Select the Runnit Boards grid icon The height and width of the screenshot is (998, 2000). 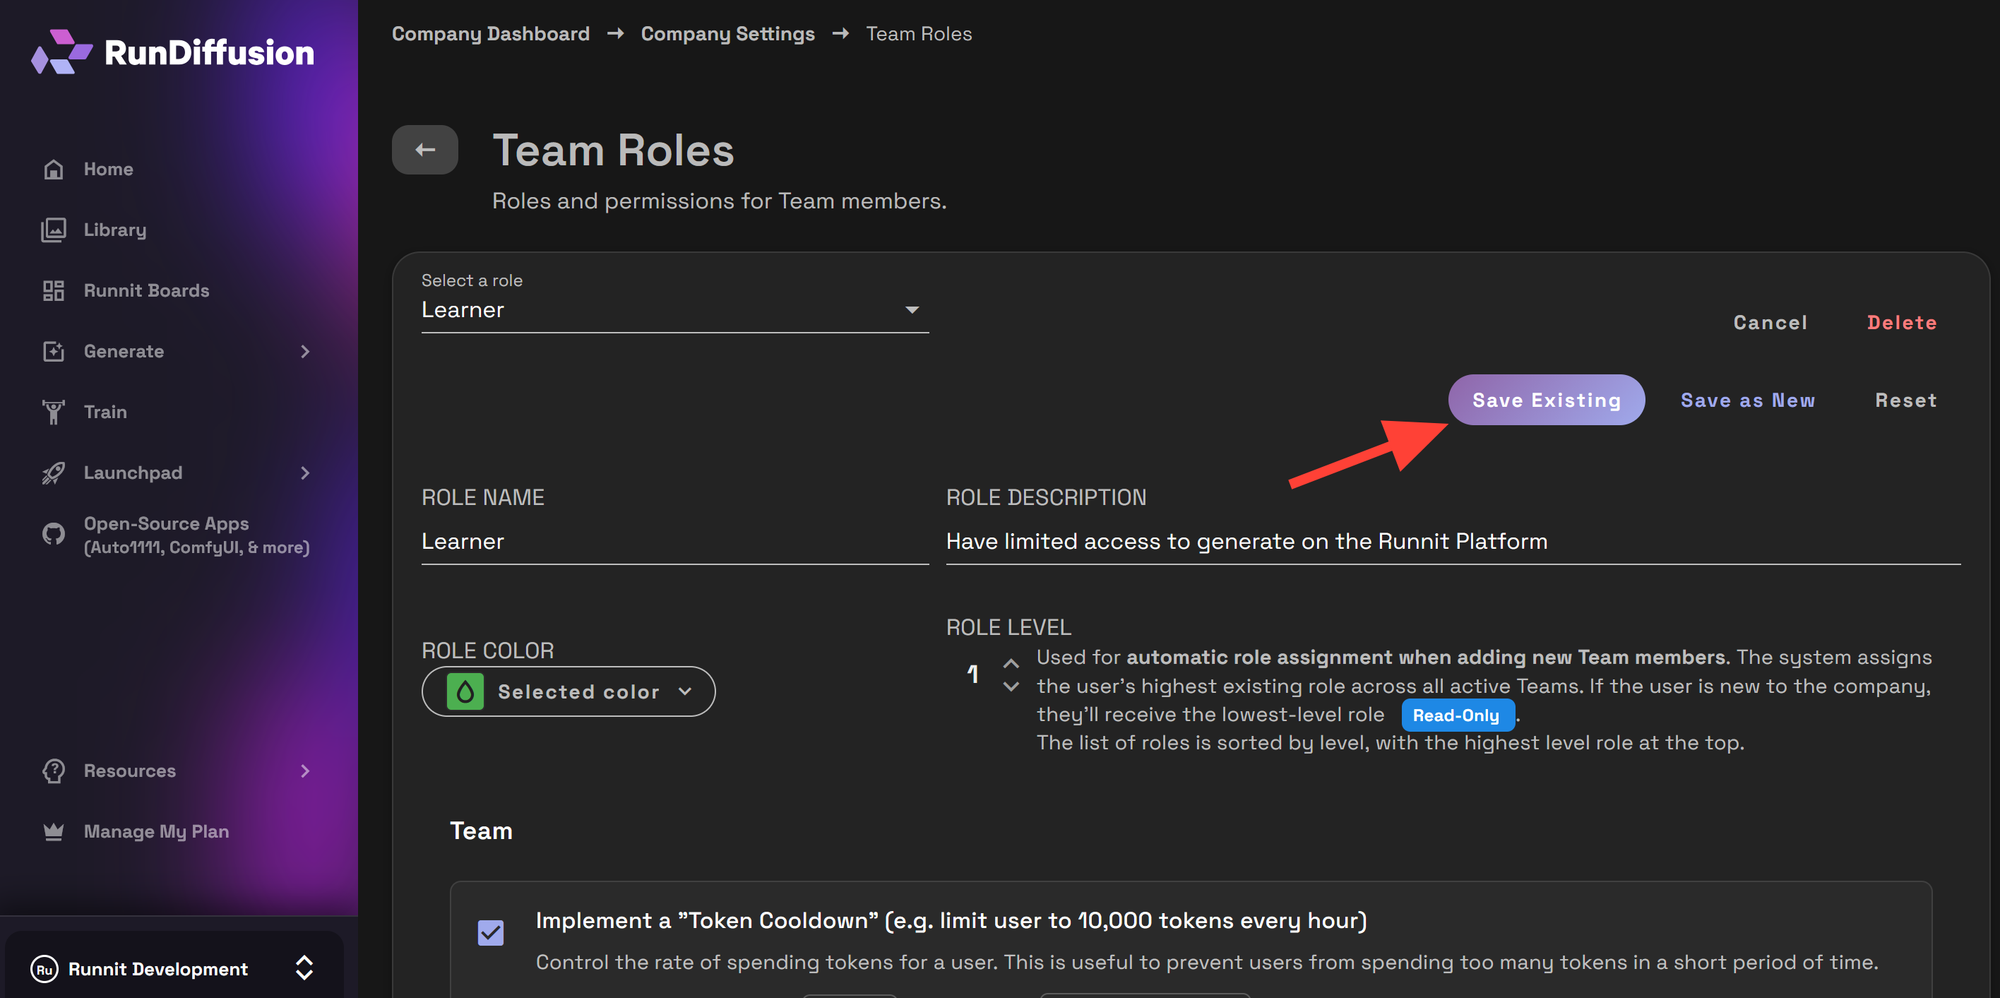[54, 291]
